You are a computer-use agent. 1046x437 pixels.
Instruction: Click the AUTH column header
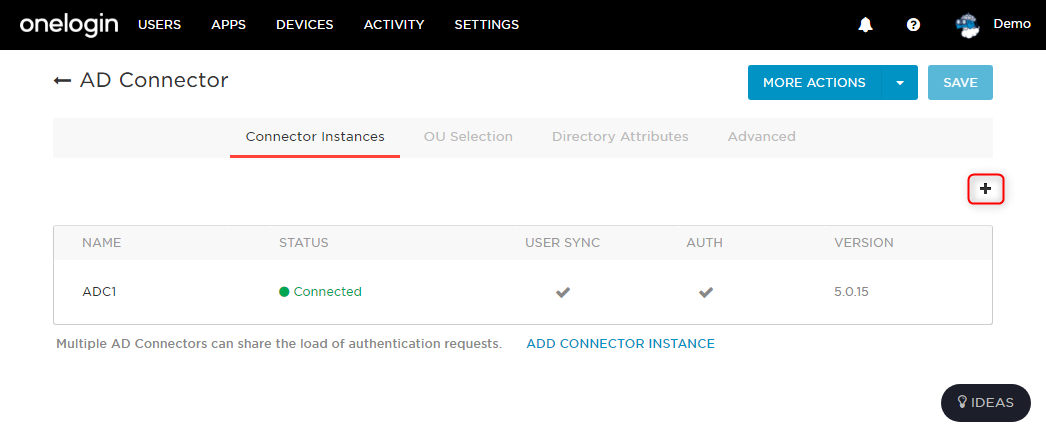[704, 243]
